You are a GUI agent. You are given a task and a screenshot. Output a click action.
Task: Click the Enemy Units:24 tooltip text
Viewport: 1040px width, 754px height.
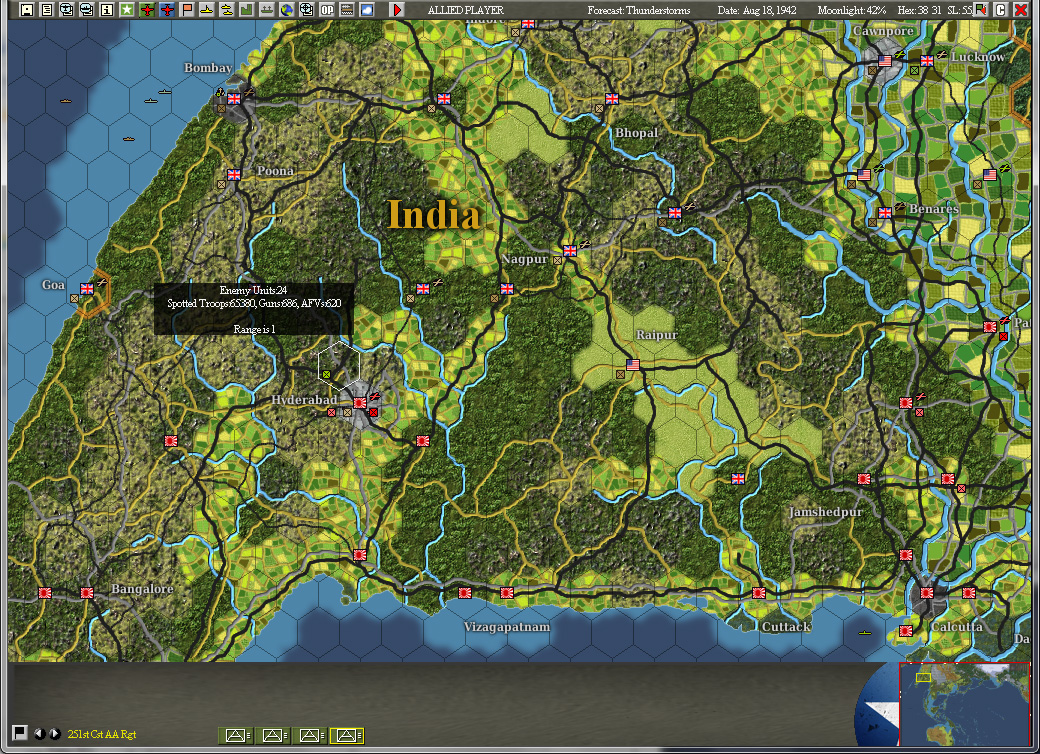(x=253, y=290)
